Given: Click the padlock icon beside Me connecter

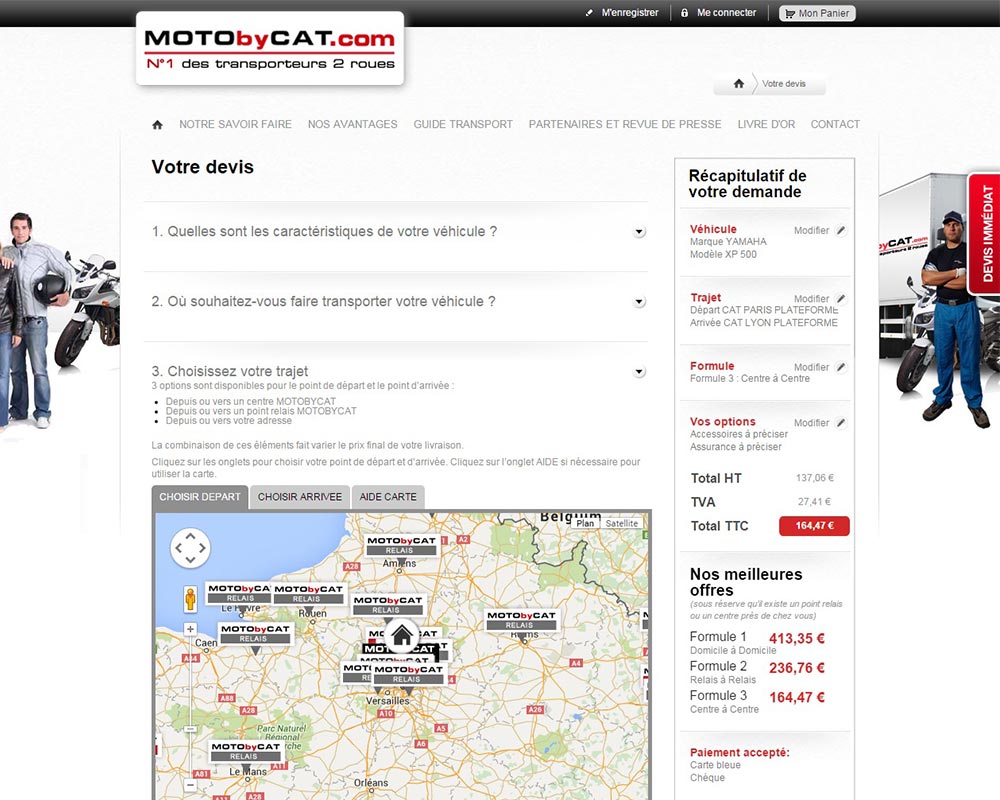Looking at the screenshot, I should pos(684,13).
